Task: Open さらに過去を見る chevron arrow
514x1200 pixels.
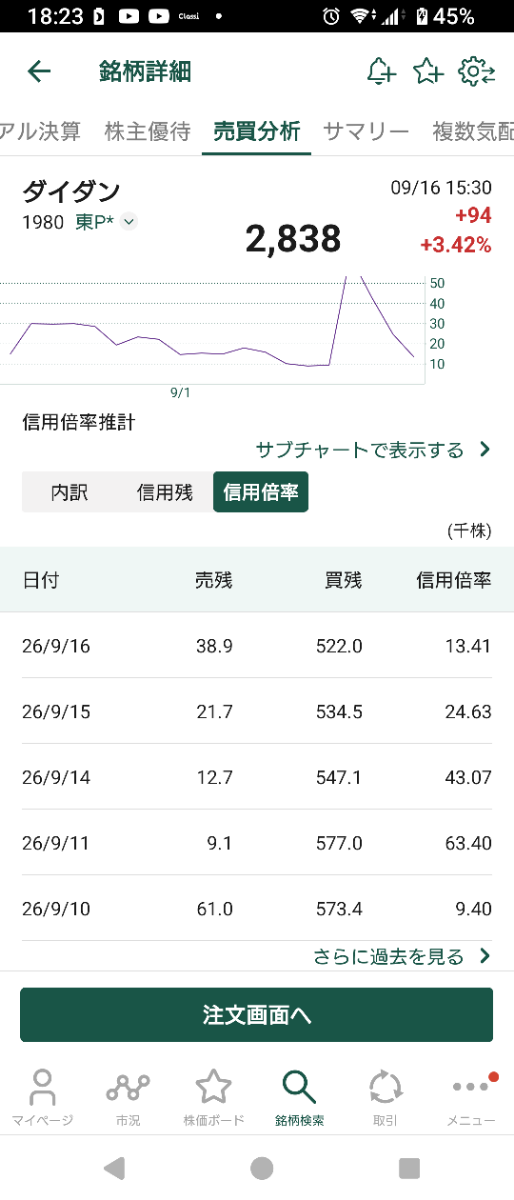Action: tap(485, 956)
